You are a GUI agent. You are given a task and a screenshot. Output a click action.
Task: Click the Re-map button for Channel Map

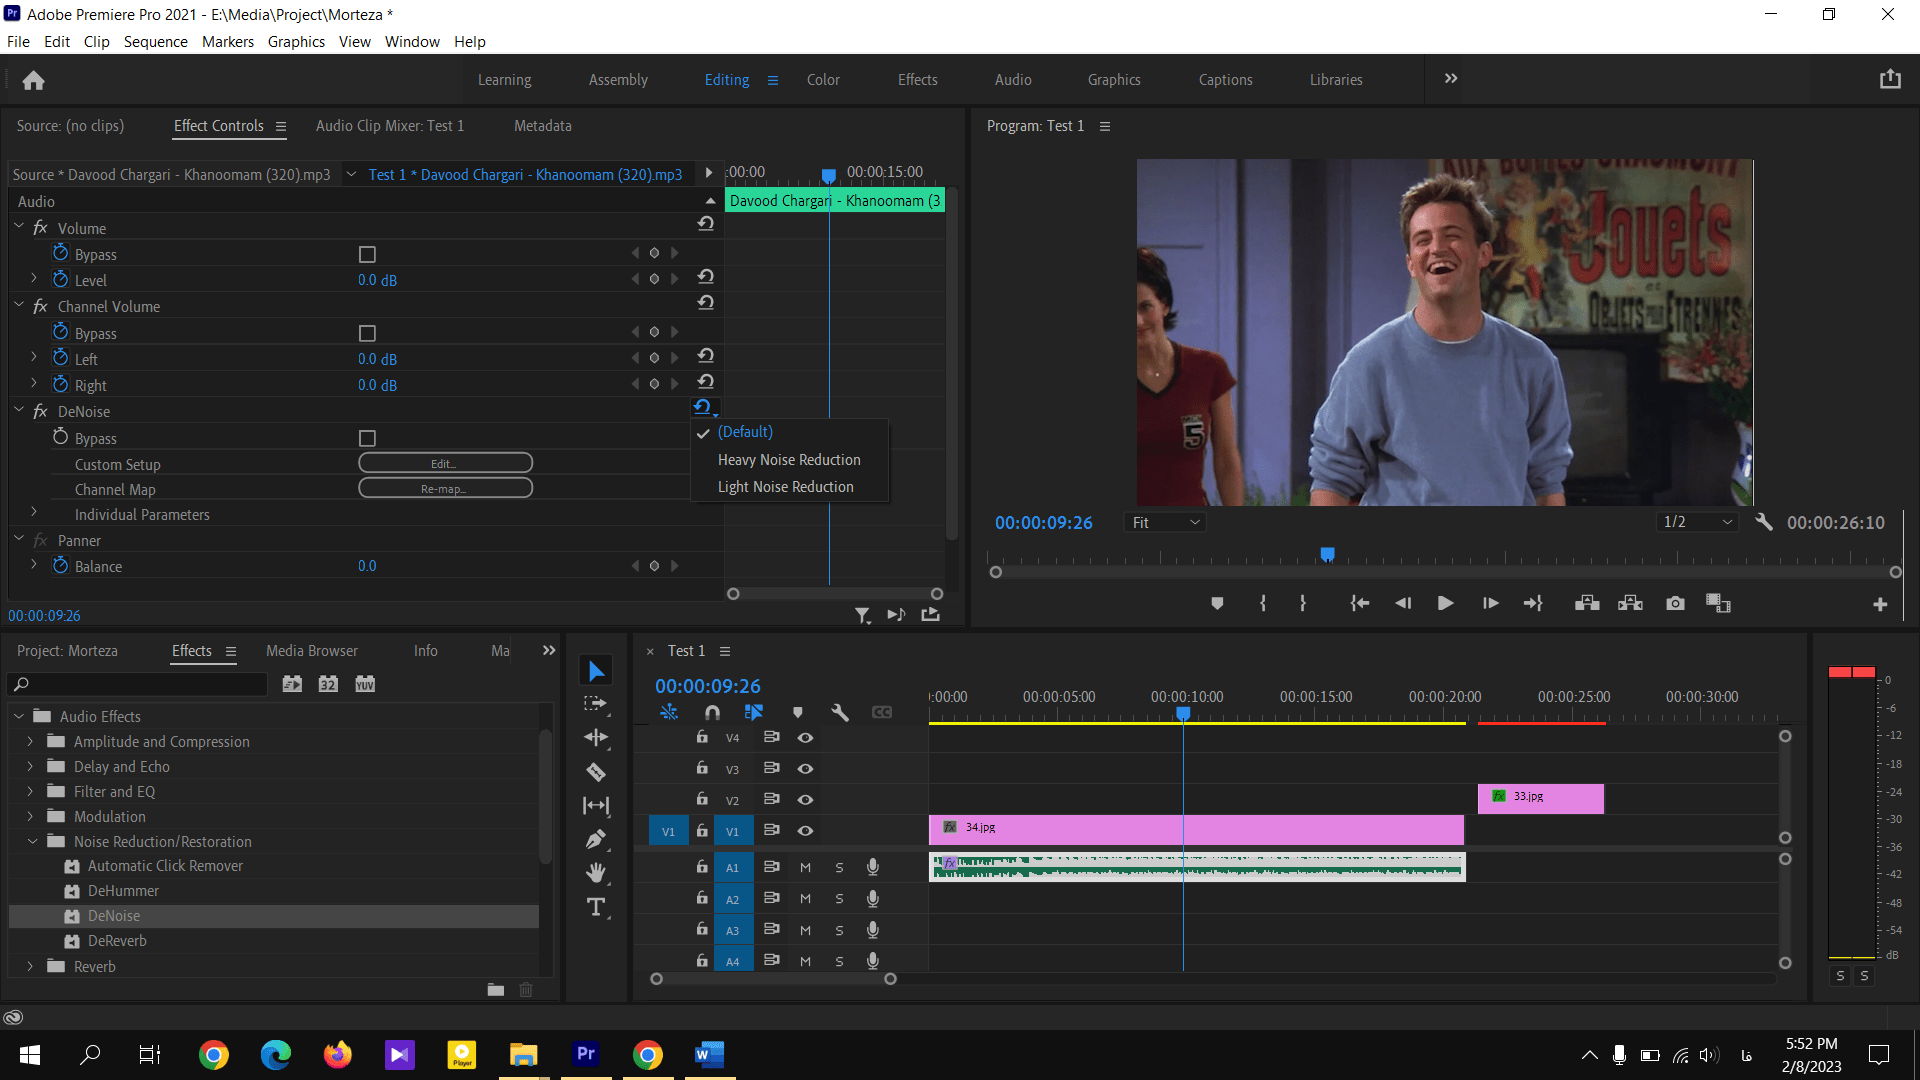click(443, 489)
